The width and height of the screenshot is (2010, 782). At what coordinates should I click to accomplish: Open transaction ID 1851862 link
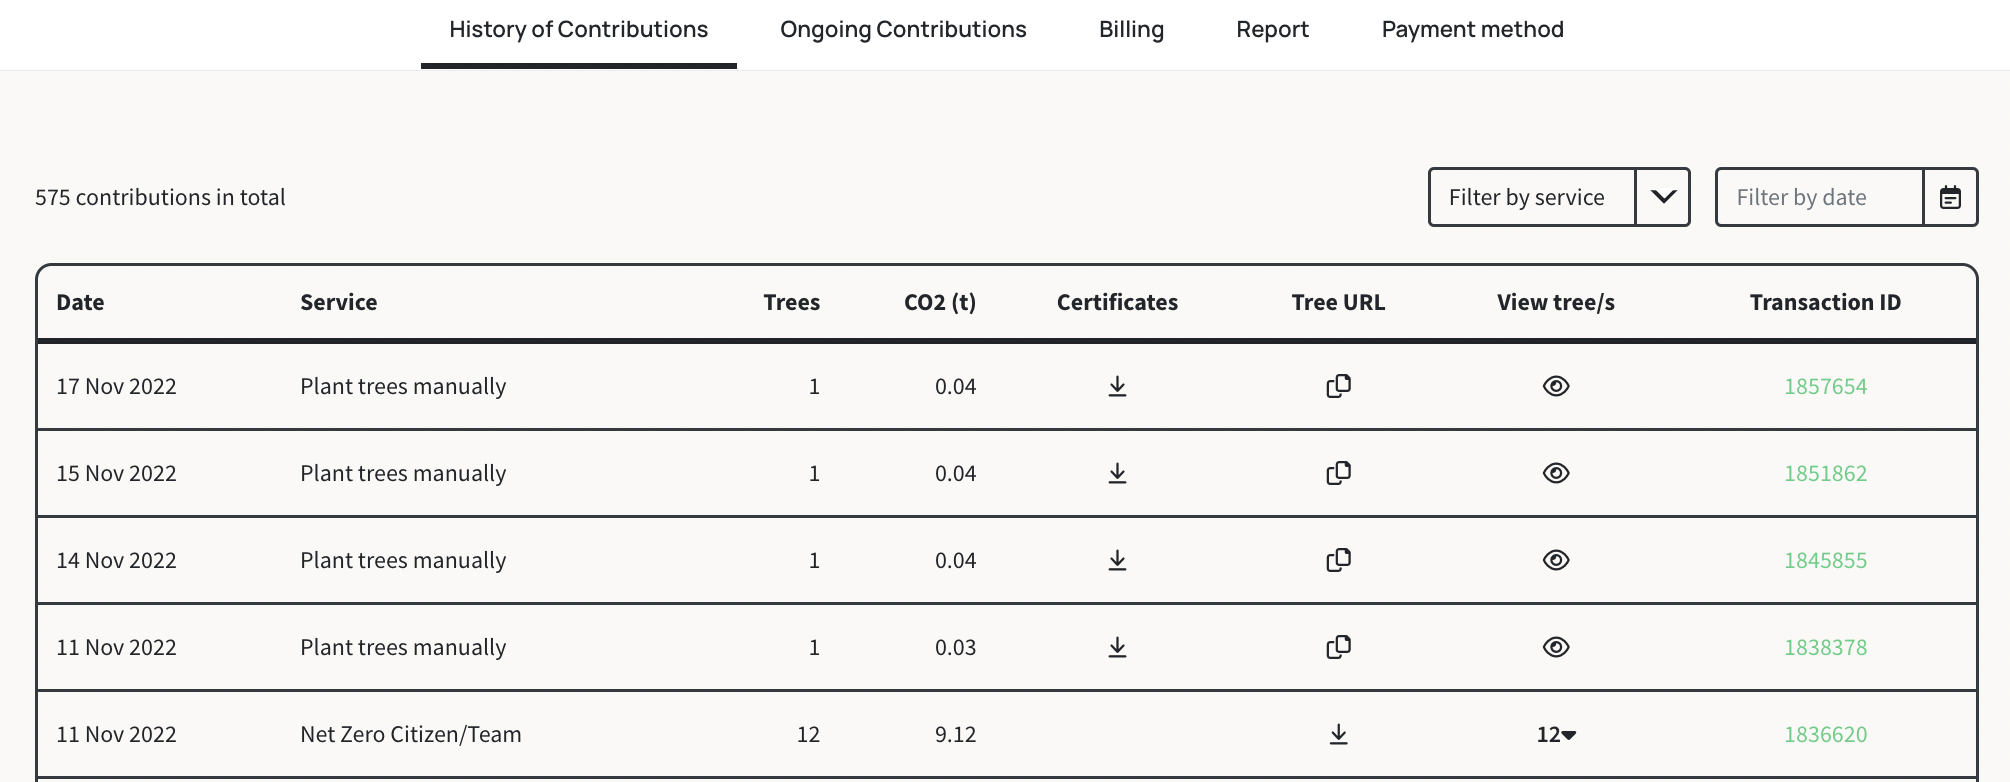1825,473
